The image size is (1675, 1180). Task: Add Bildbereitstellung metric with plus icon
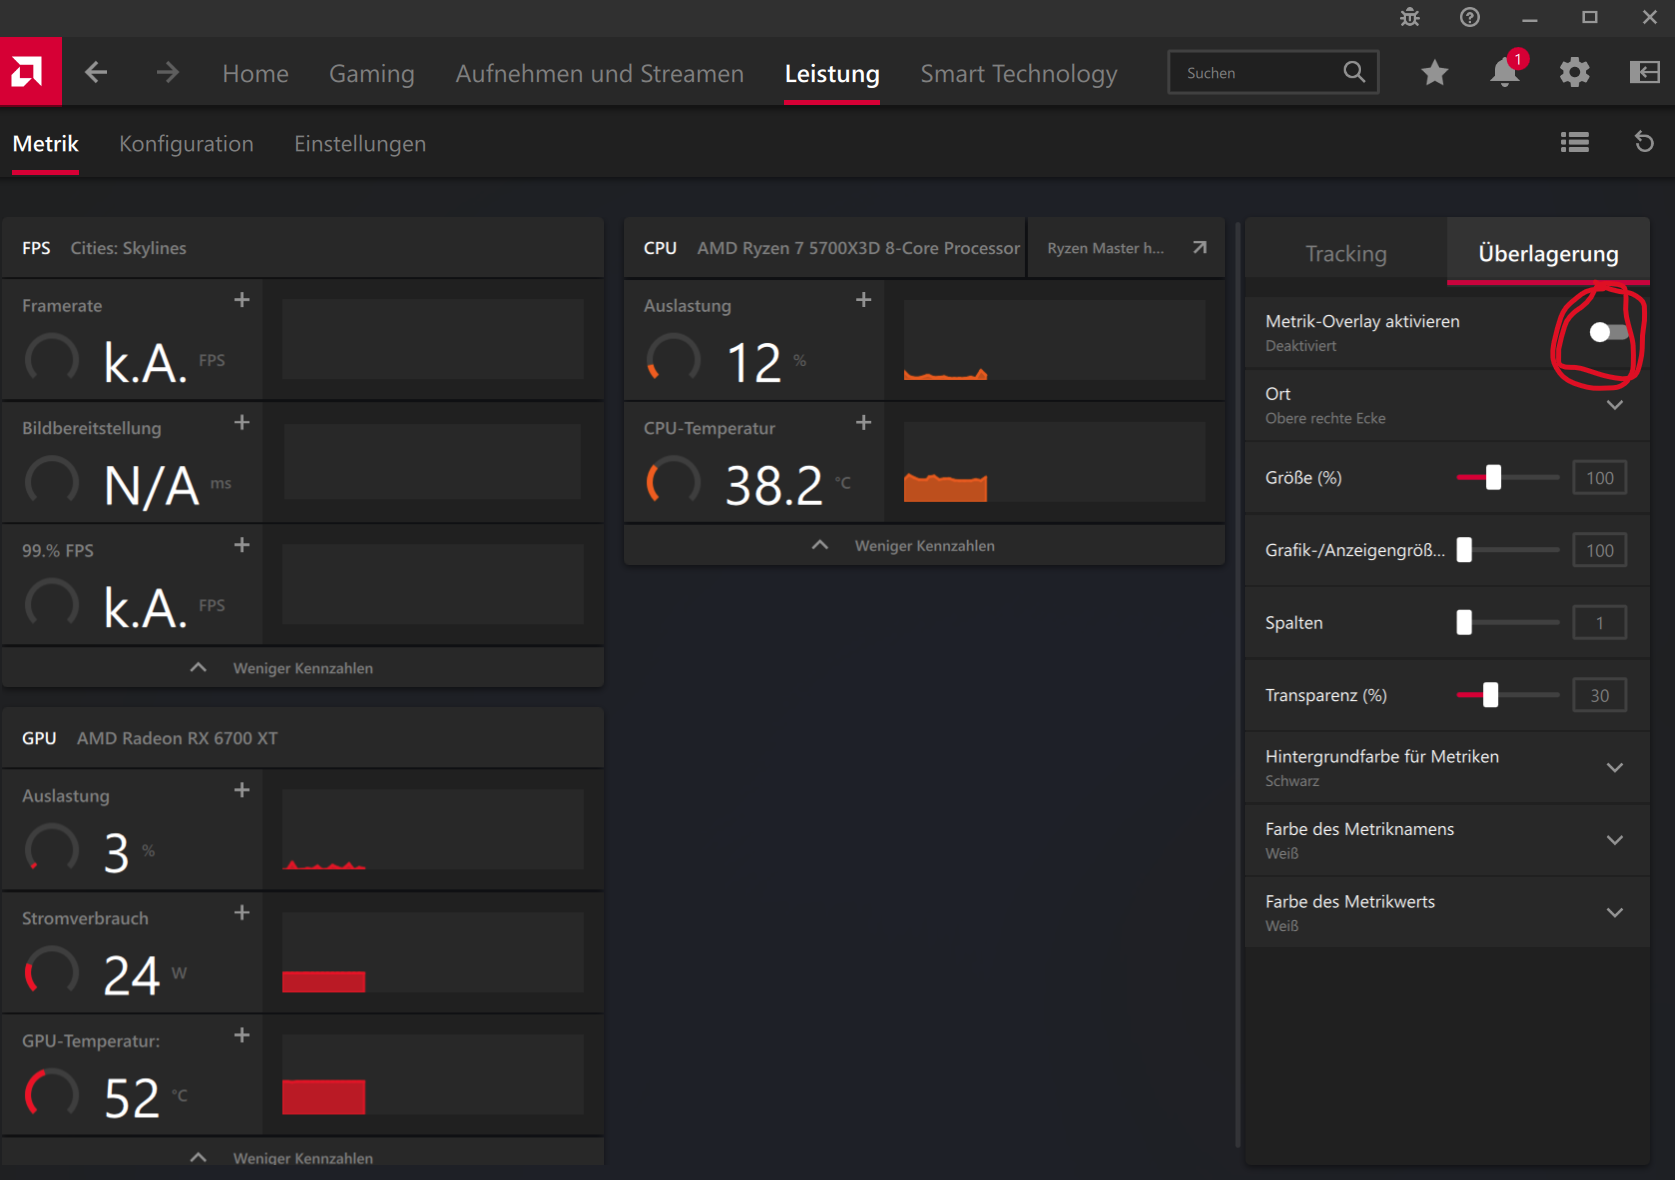point(242,423)
